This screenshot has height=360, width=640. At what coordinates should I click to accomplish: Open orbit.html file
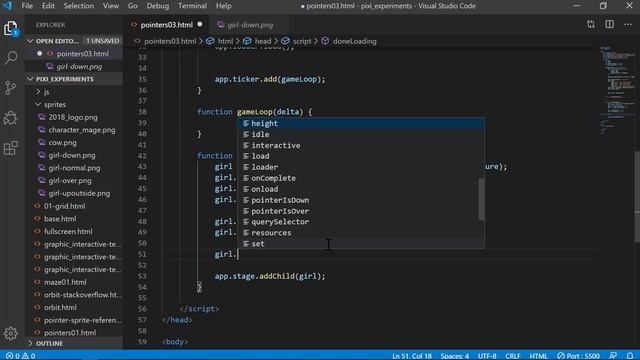(60, 307)
